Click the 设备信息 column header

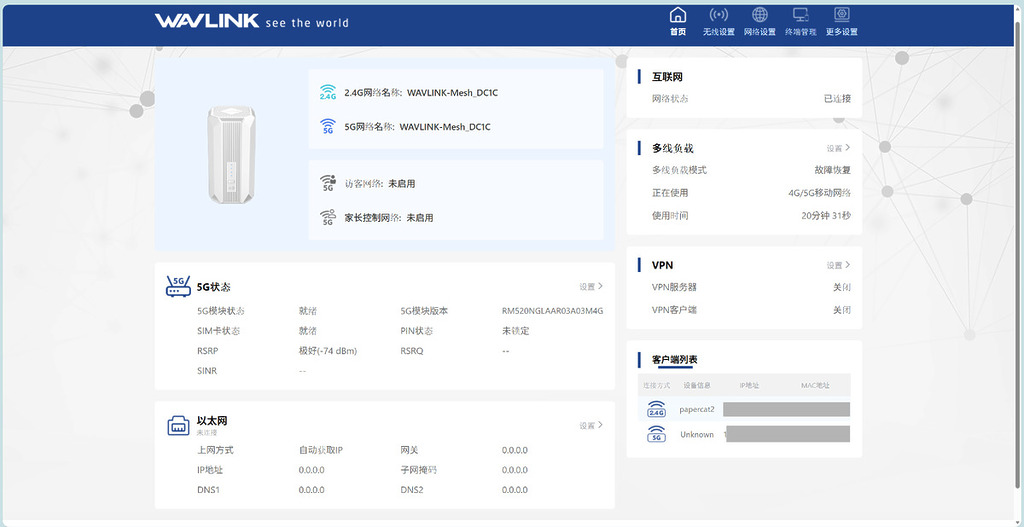(x=697, y=385)
